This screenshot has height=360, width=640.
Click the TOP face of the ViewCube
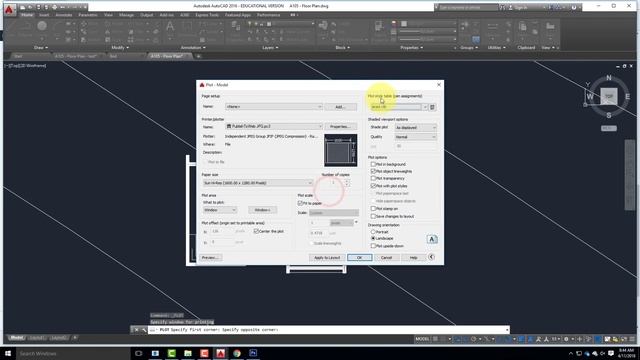point(609,96)
